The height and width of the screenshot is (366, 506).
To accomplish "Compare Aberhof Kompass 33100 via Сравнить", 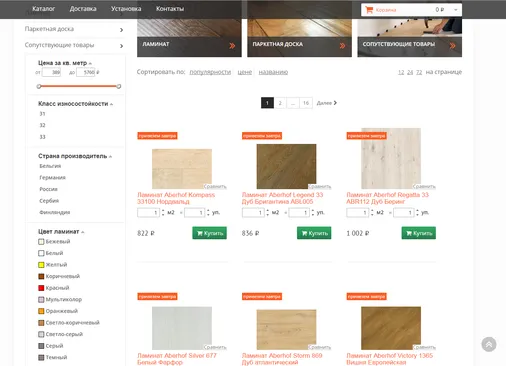I will click(x=215, y=186).
